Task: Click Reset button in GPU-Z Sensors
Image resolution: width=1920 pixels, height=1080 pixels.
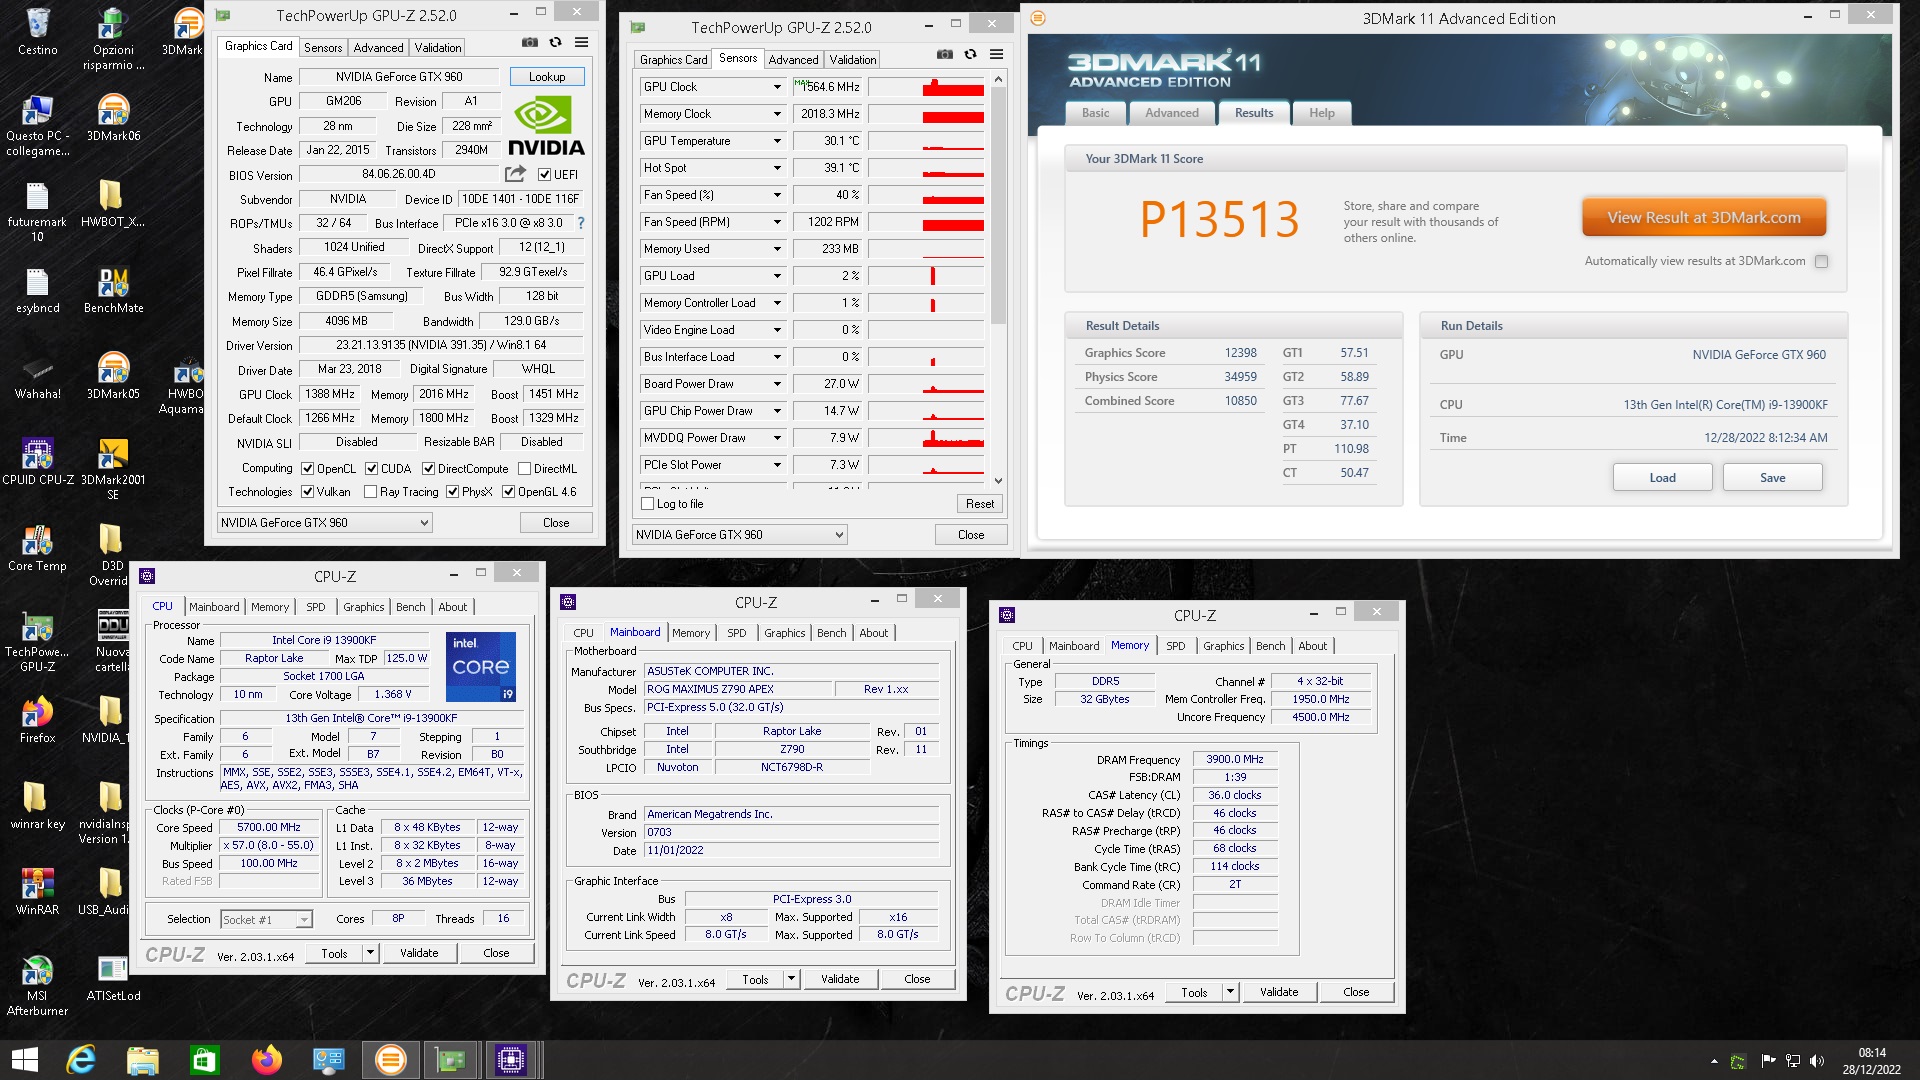Action: click(x=980, y=504)
